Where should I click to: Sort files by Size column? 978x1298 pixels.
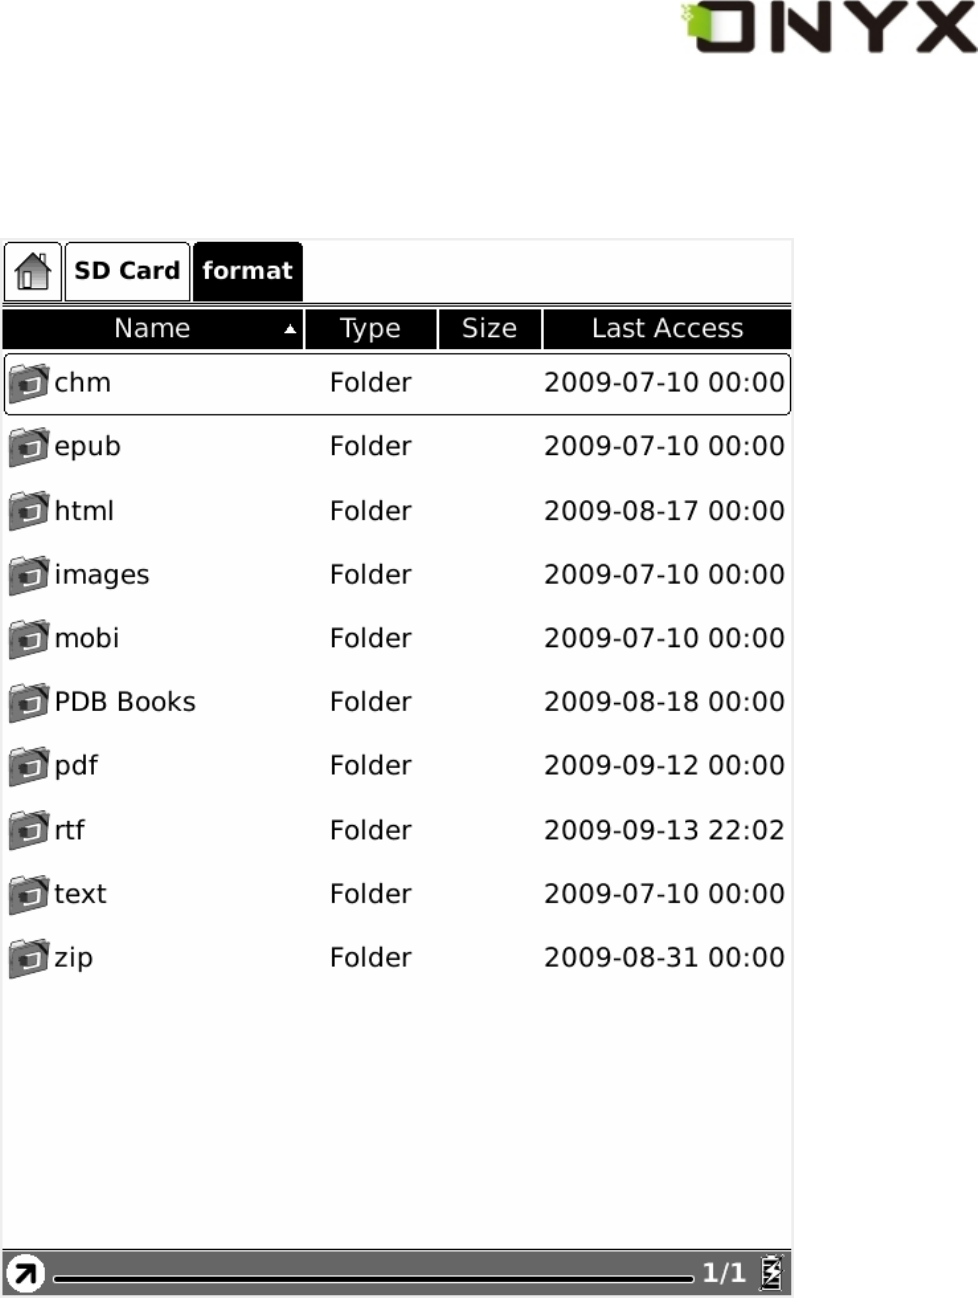(489, 329)
